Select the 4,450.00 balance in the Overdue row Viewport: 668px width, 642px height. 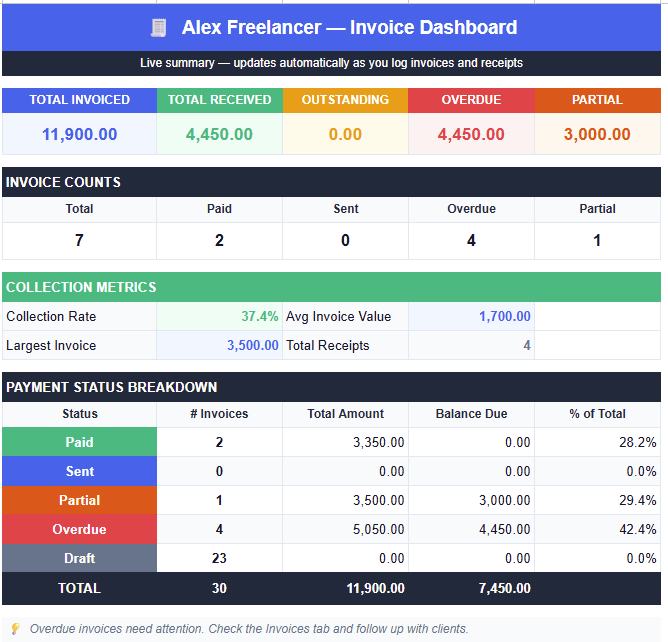pyautogui.click(x=505, y=529)
